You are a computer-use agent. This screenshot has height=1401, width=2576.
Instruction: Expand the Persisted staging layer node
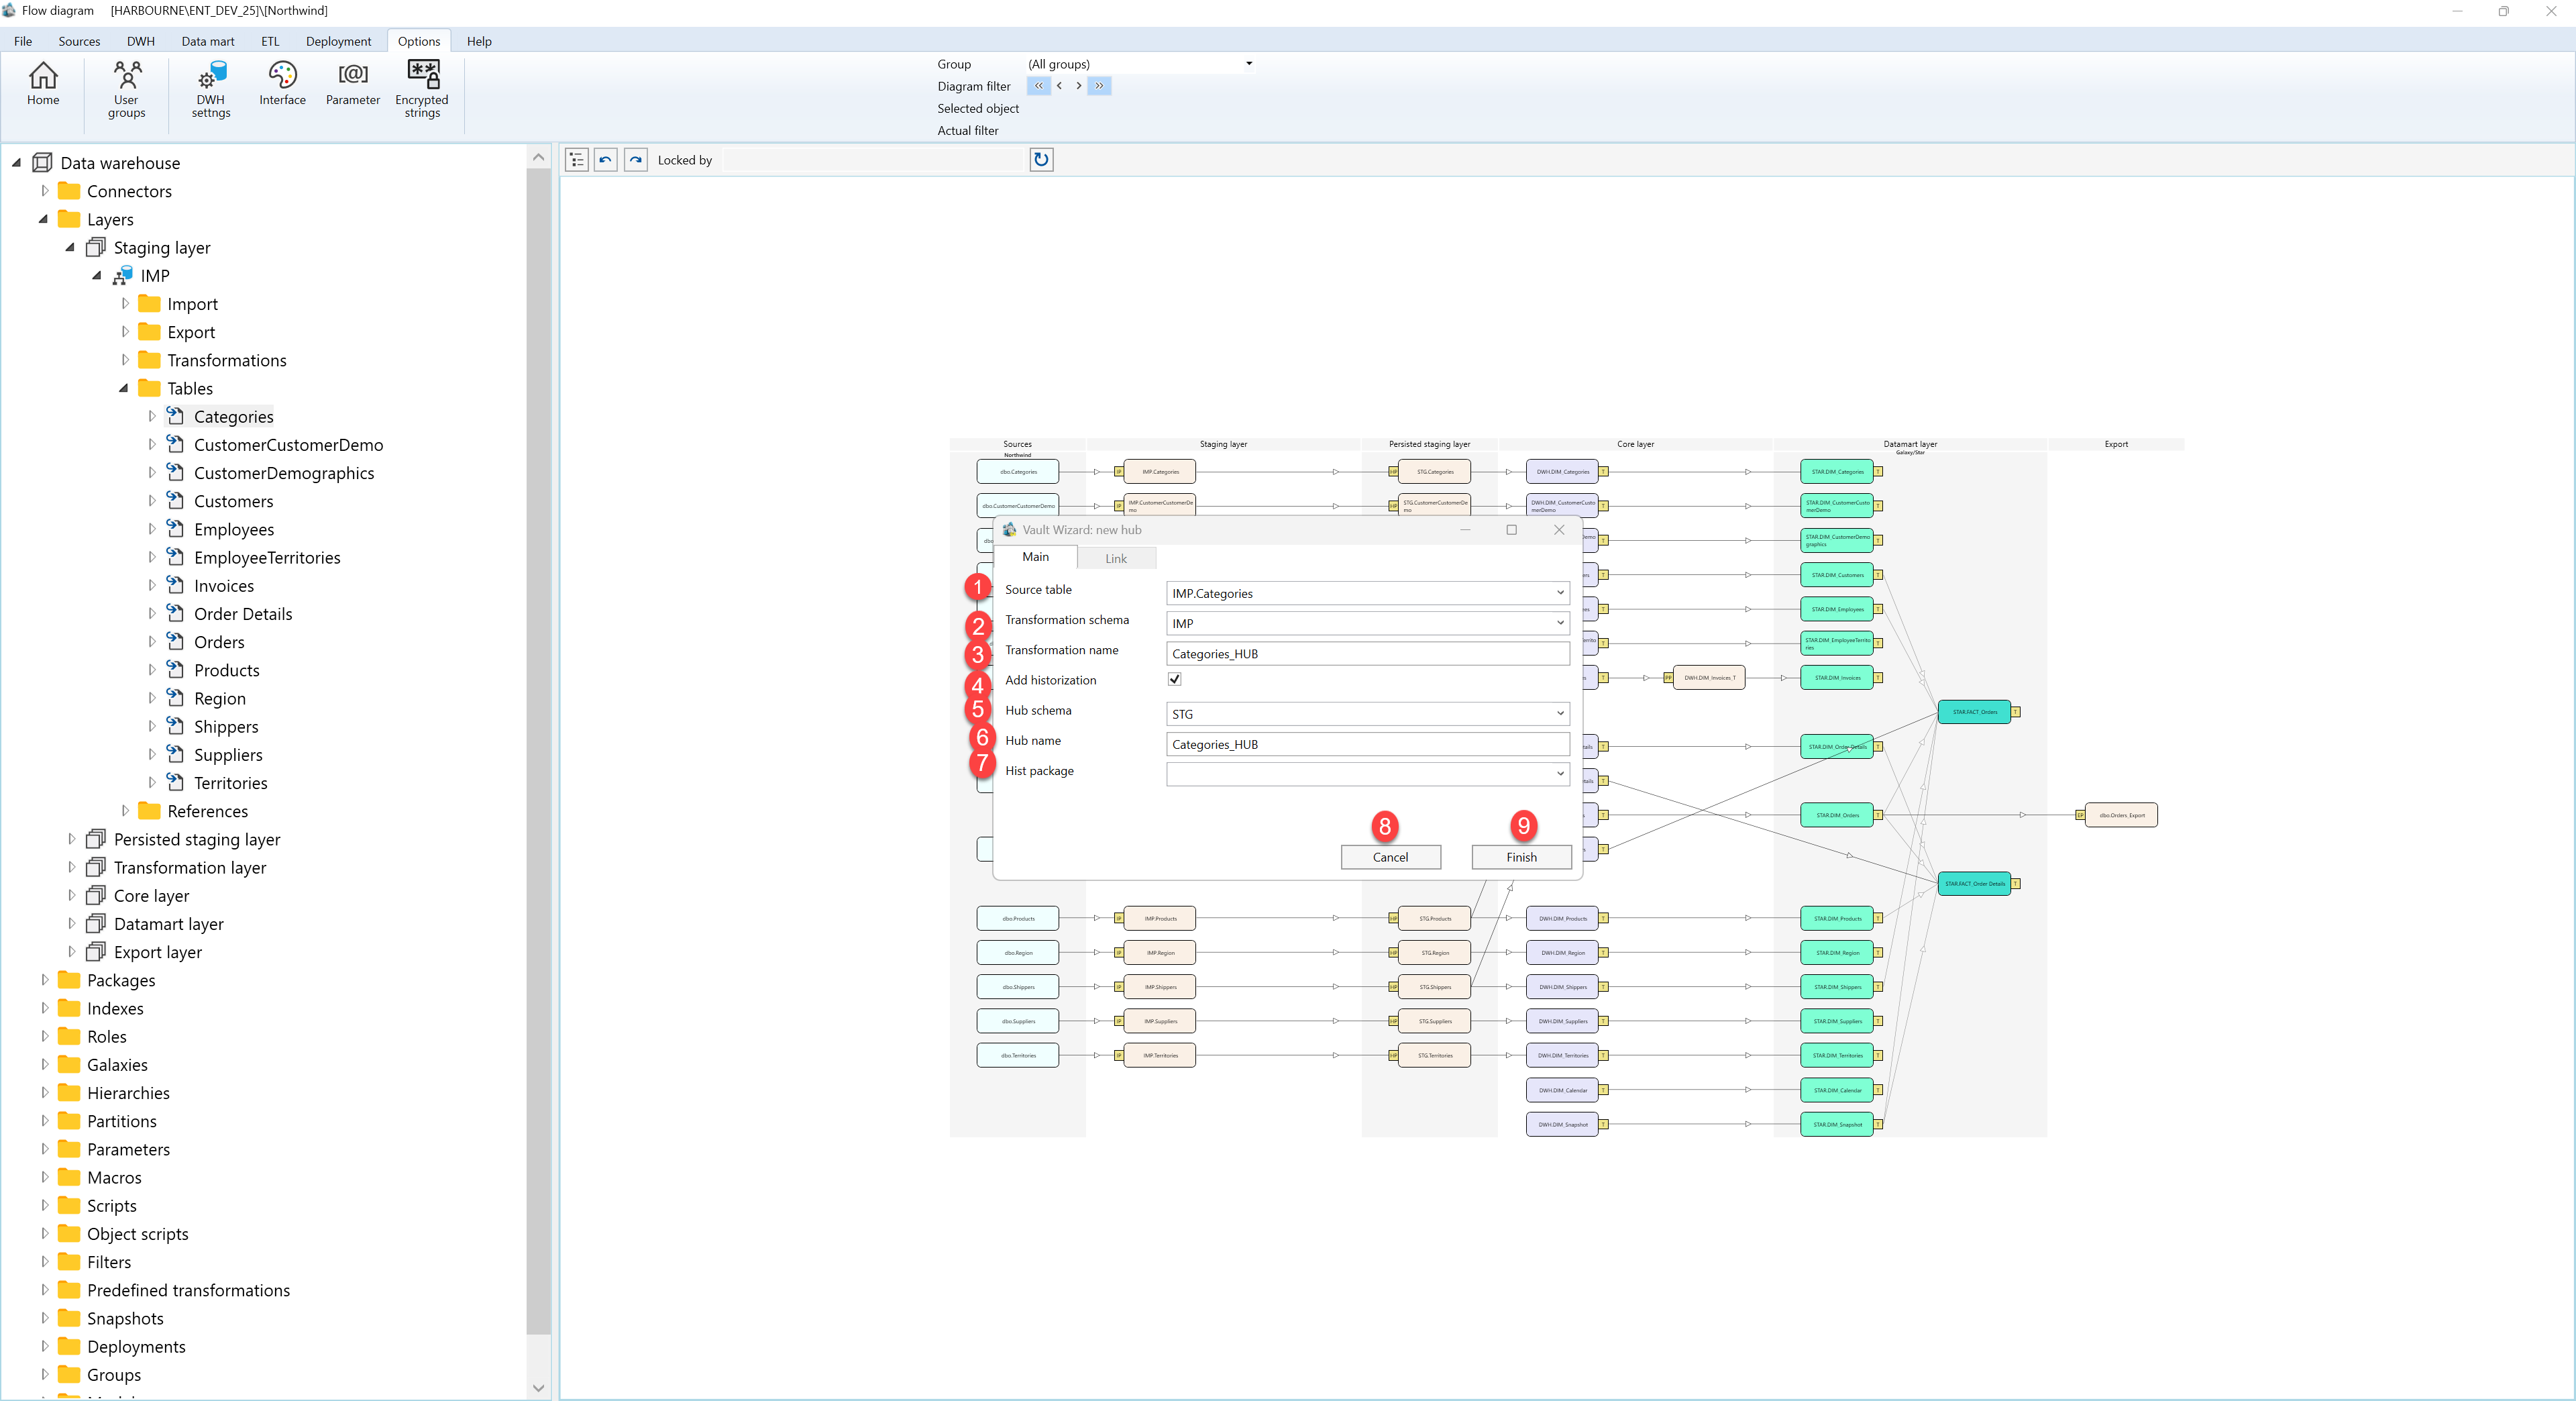(x=71, y=839)
